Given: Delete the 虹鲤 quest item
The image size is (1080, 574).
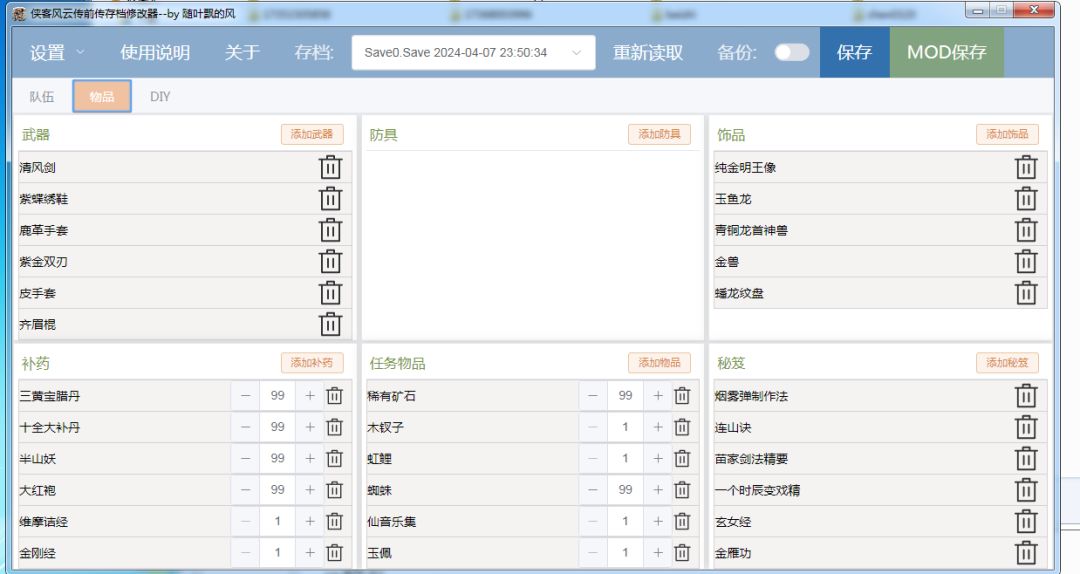Looking at the screenshot, I should (682, 458).
